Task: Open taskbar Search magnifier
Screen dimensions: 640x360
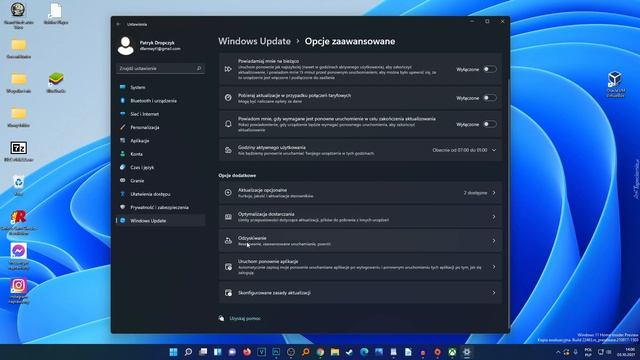Action: pyautogui.click(x=188, y=352)
